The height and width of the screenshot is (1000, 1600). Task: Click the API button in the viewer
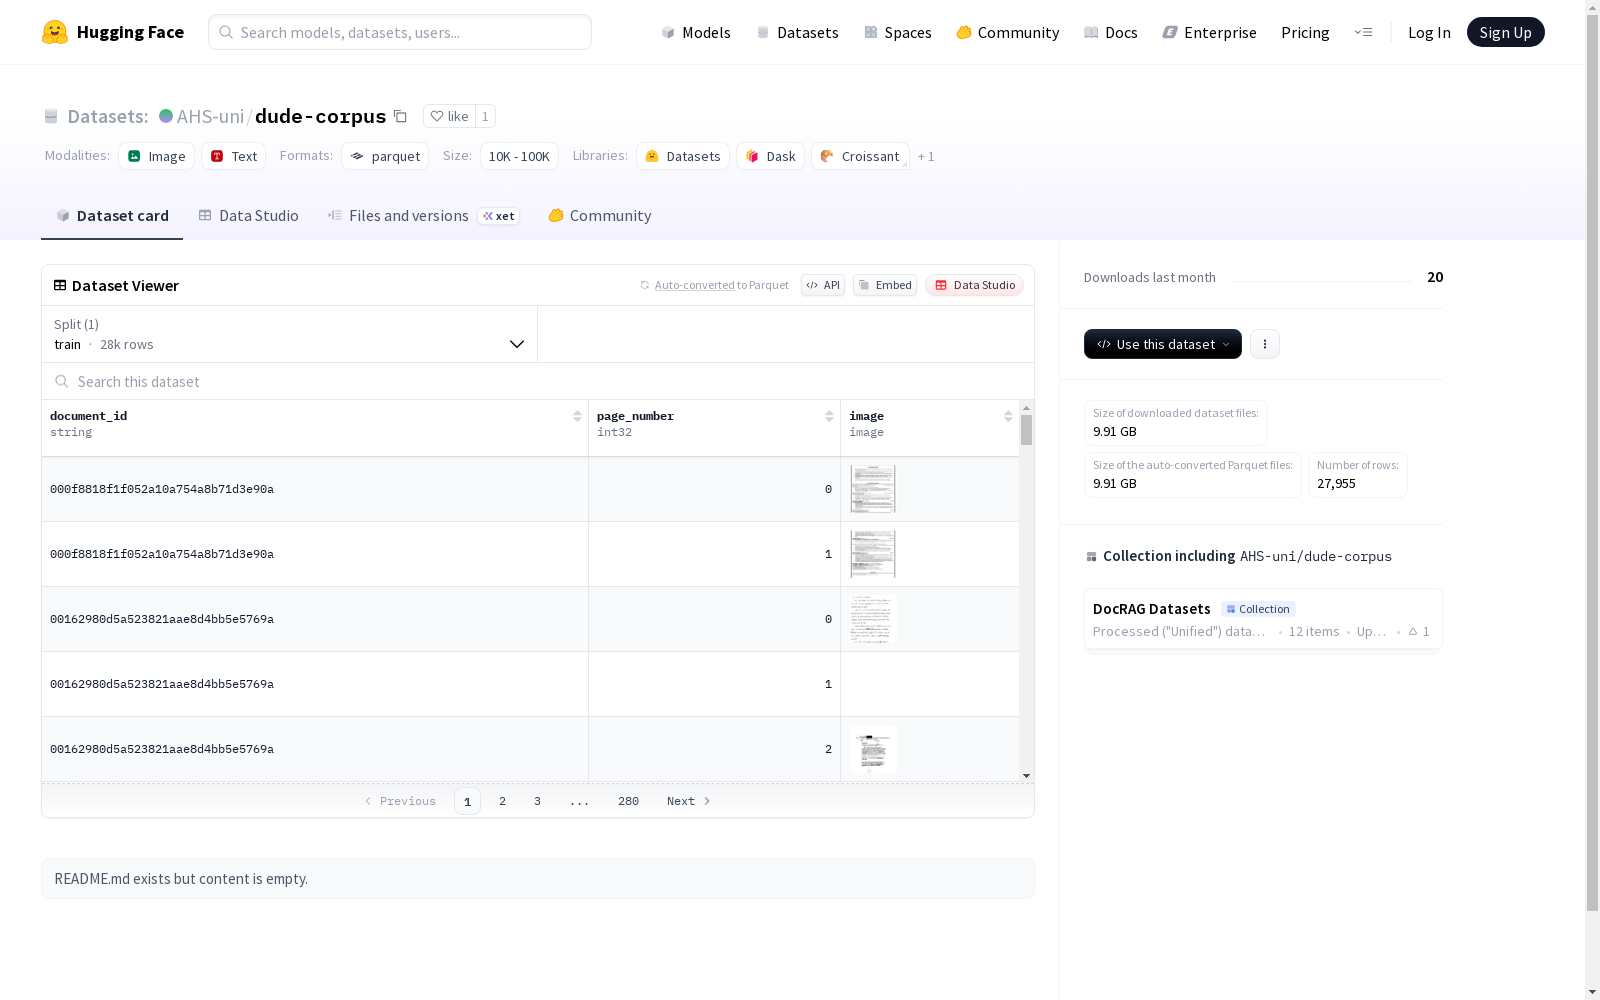click(823, 285)
